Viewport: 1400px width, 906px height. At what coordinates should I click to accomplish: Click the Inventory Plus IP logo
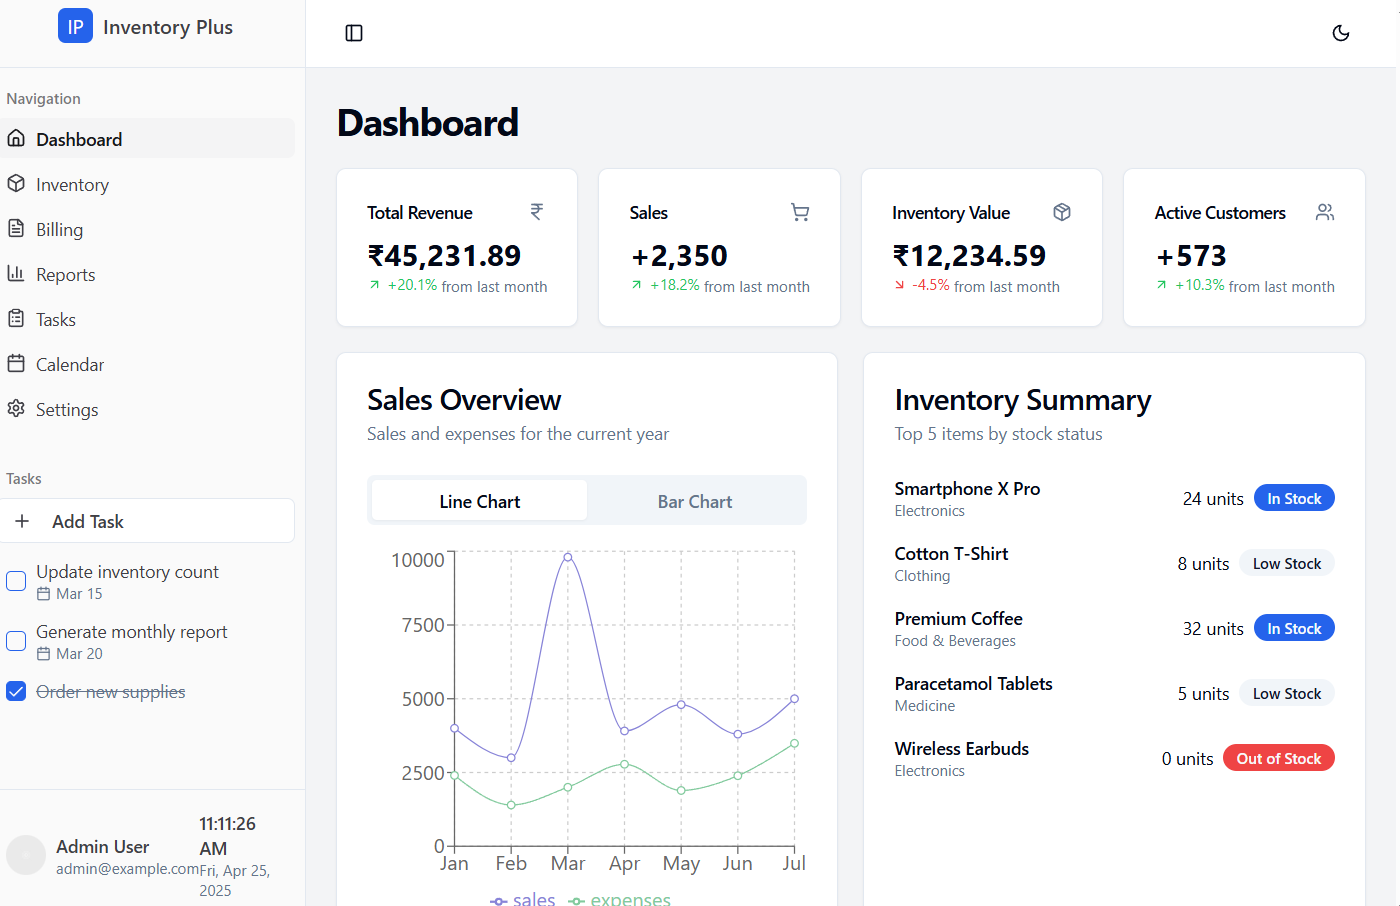[75, 27]
